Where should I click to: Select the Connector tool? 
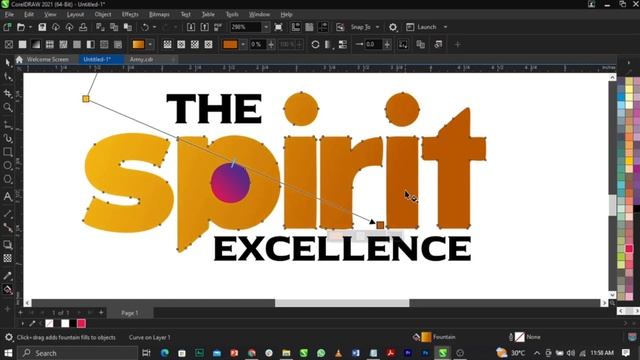7,227
